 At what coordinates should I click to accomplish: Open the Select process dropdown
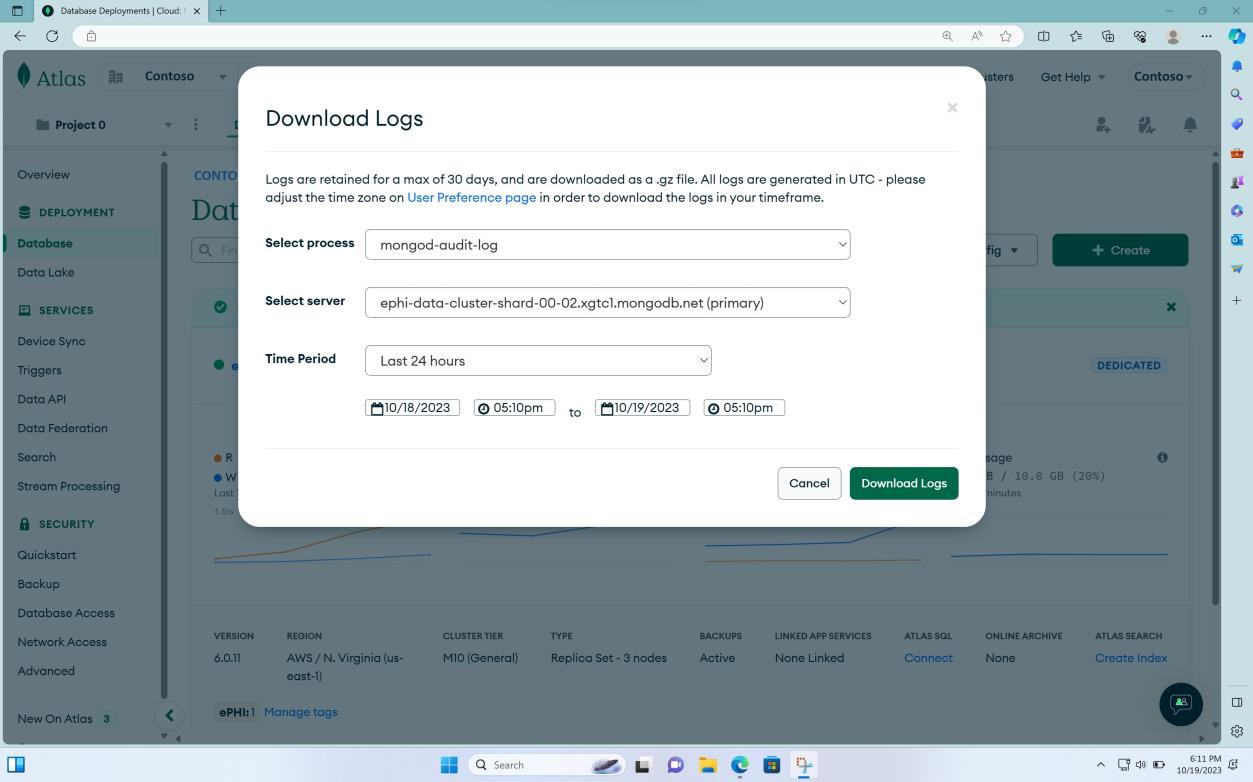click(x=607, y=244)
